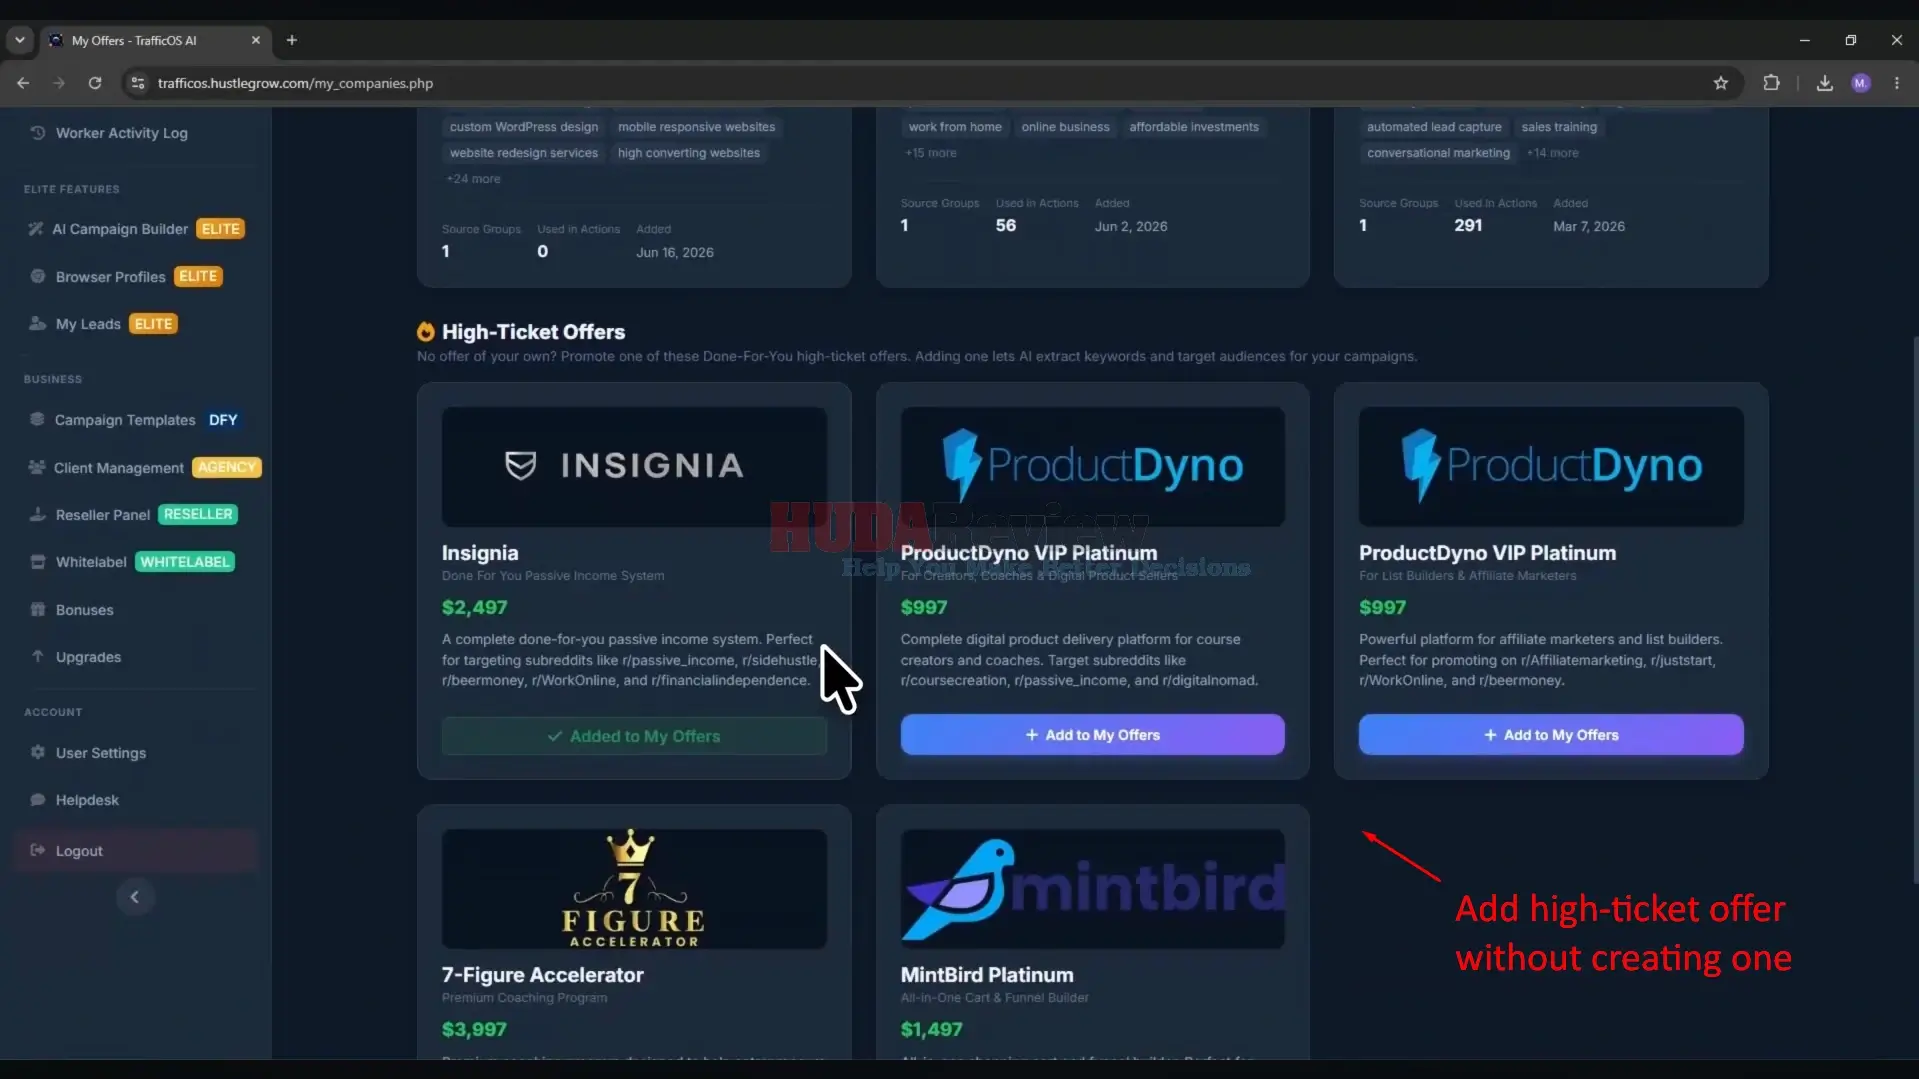Log out using Logout button
1919x1079 pixels.
point(136,851)
